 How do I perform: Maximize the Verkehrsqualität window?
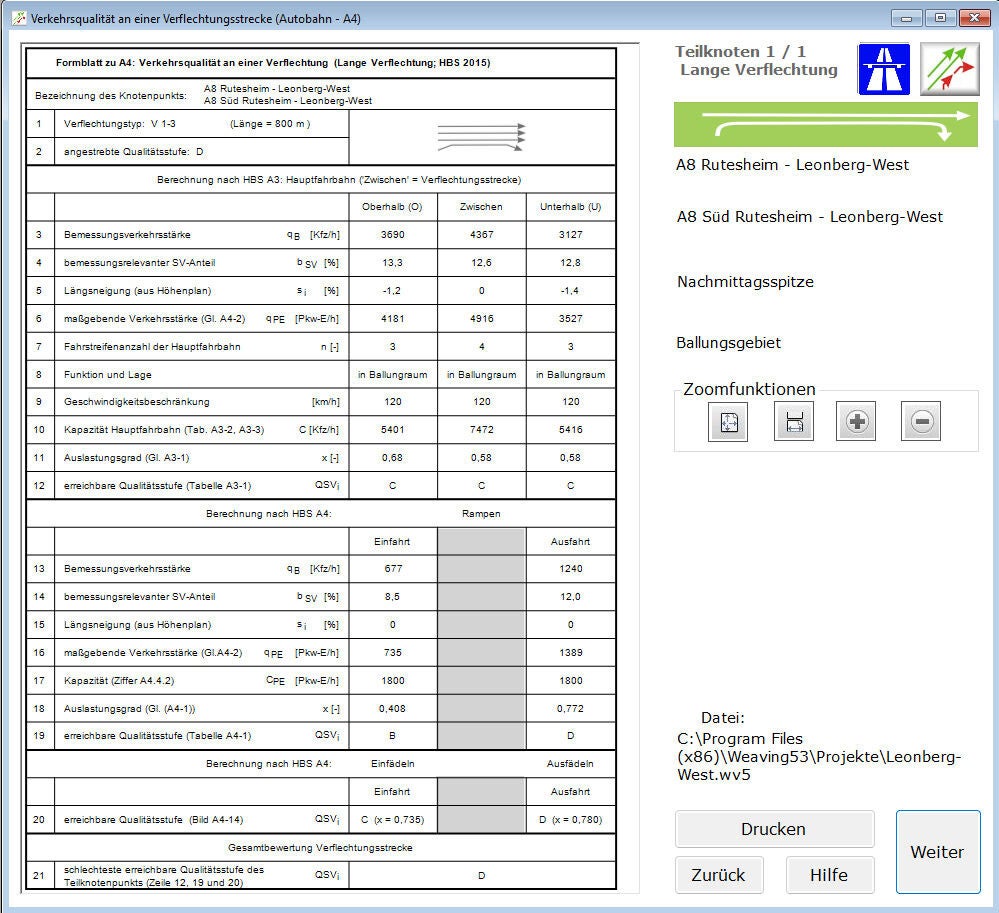[939, 17]
